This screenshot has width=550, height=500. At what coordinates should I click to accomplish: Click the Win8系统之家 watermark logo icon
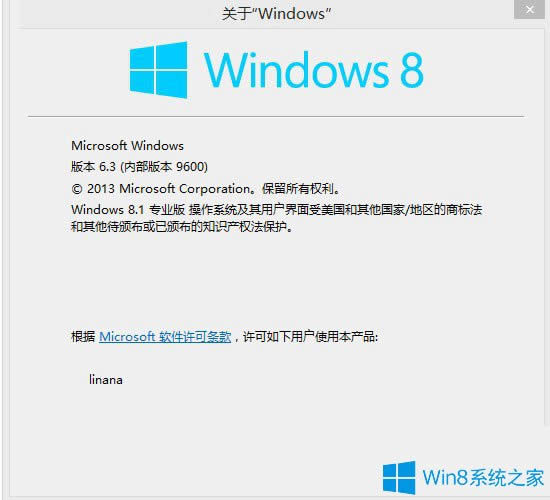(x=399, y=477)
